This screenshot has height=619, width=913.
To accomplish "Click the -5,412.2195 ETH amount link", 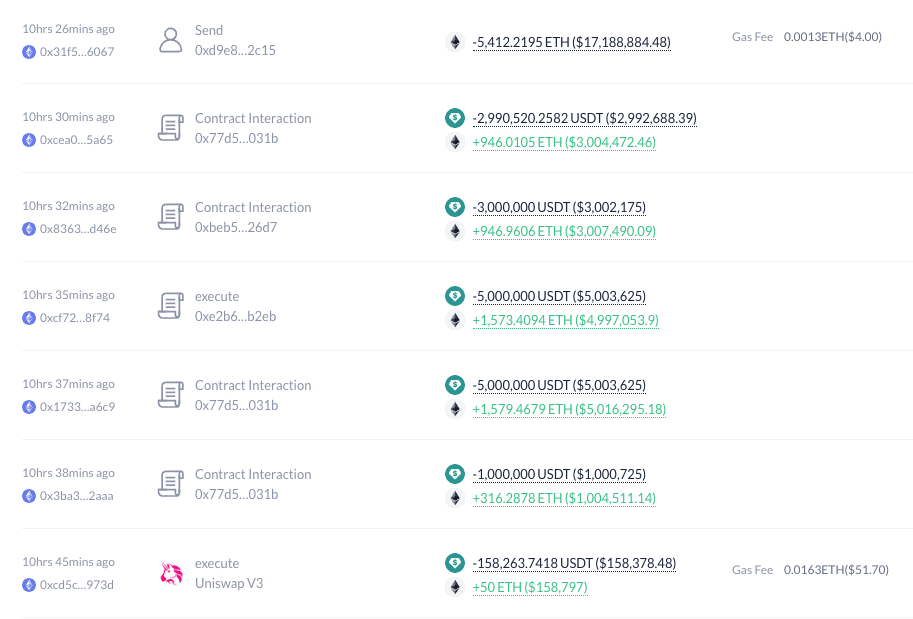I will point(571,42).
